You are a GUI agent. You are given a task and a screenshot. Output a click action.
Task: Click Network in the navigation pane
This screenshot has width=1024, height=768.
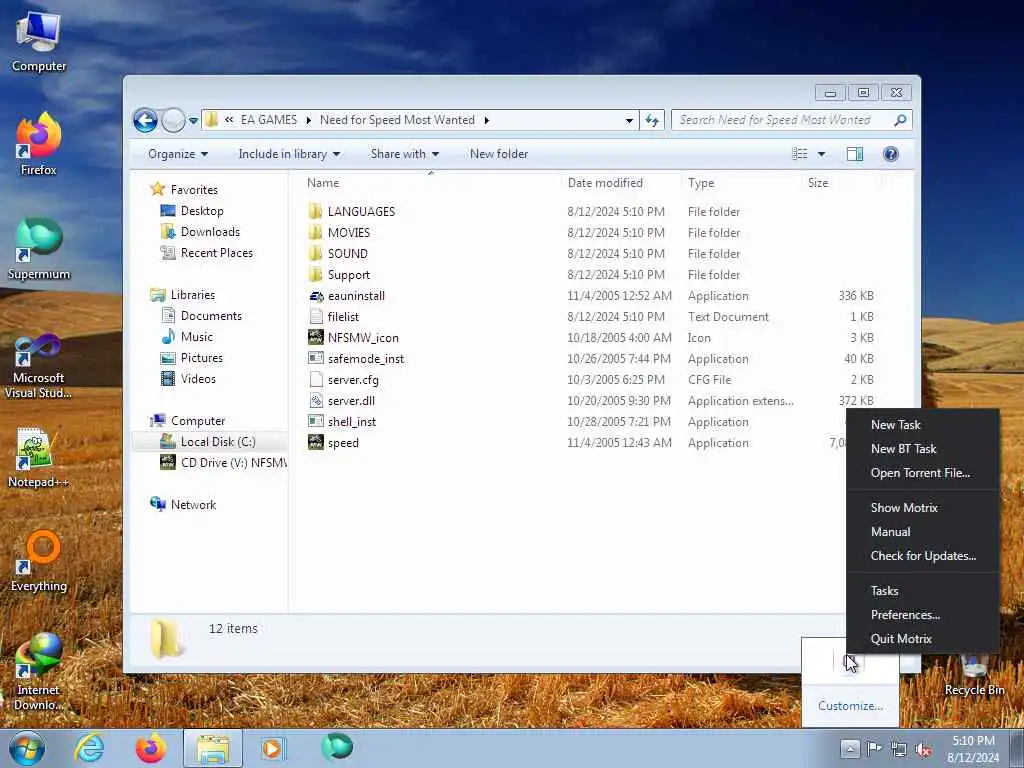(193, 505)
